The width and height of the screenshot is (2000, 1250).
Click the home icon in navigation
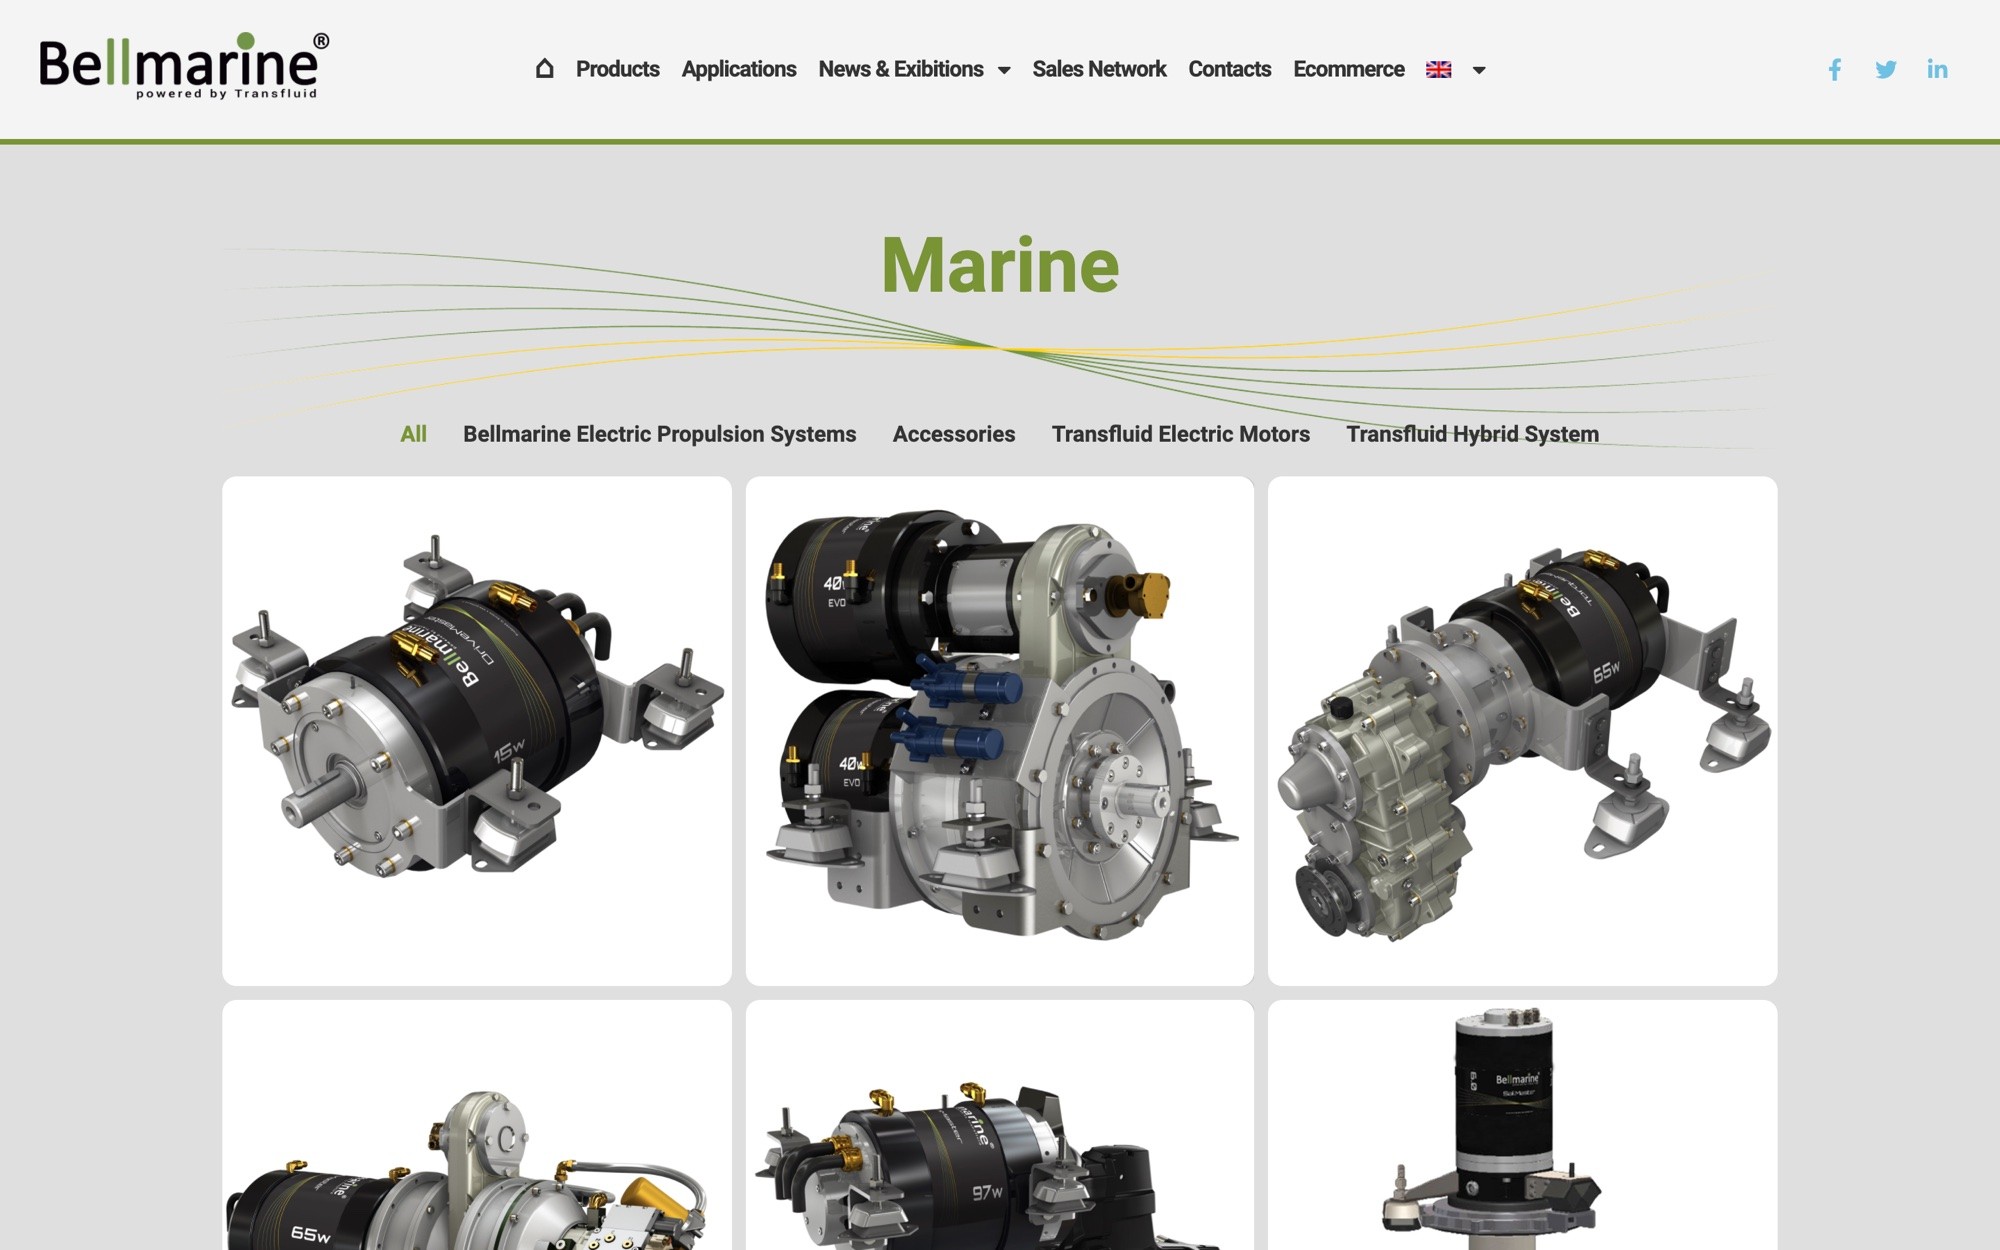[544, 68]
